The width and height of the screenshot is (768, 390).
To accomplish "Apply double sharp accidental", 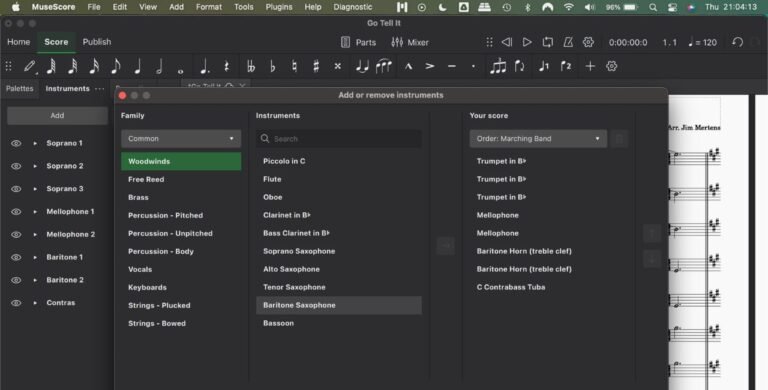I will pyautogui.click(x=337, y=66).
